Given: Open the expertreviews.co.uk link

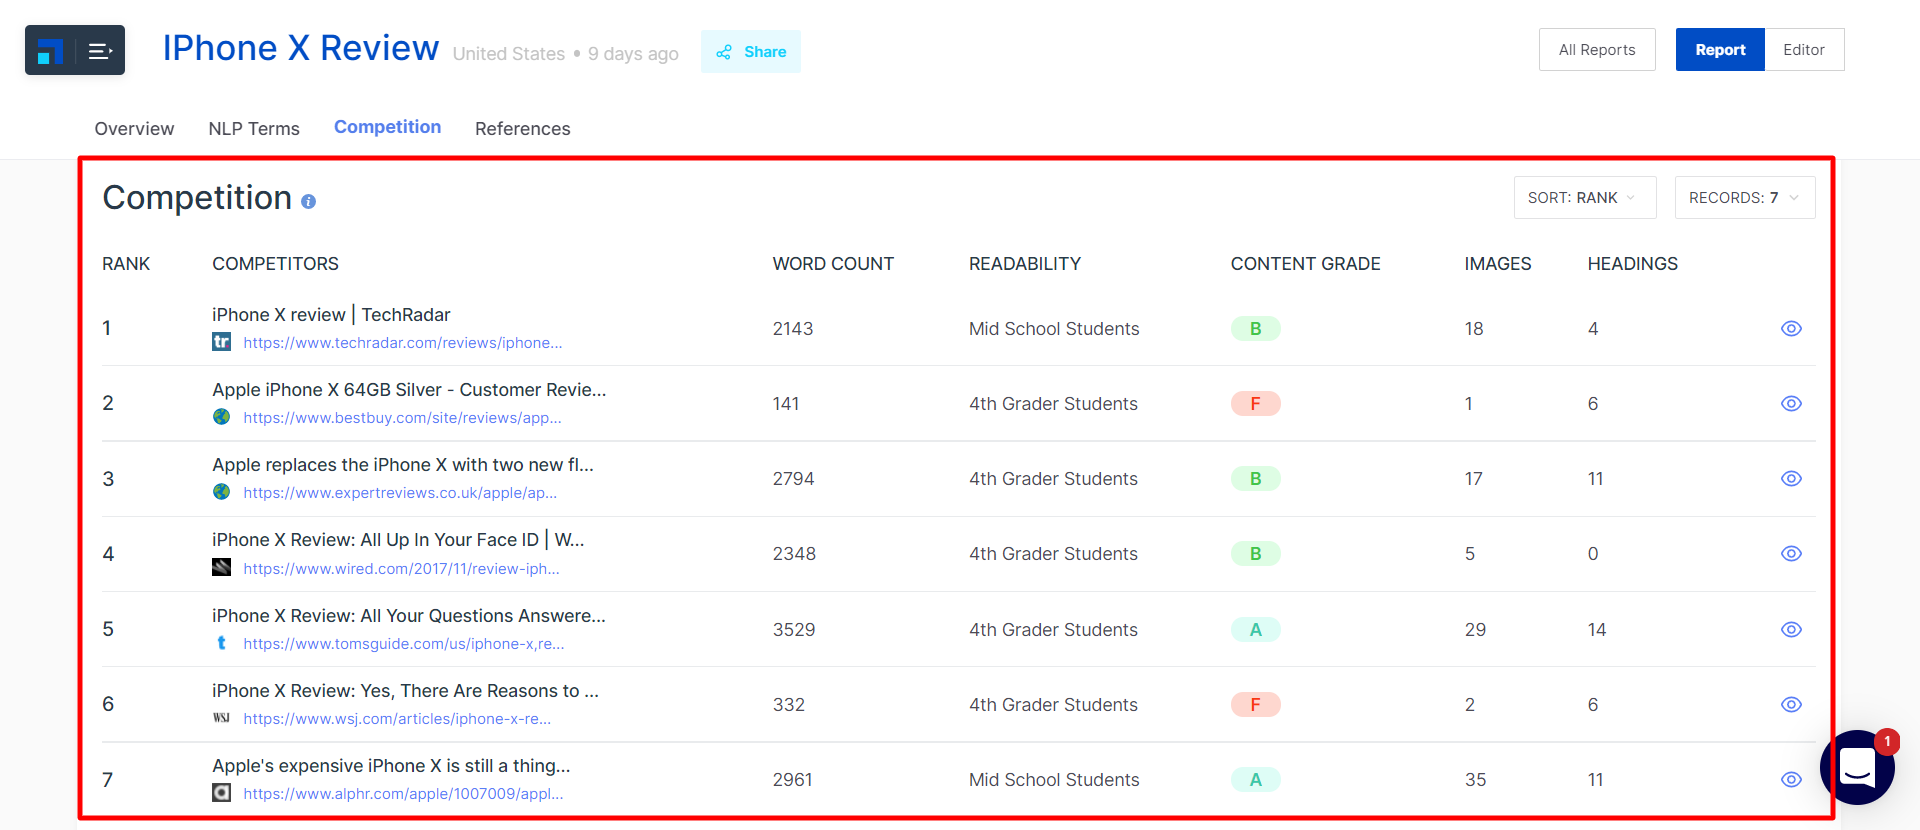Looking at the screenshot, I should click(400, 493).
